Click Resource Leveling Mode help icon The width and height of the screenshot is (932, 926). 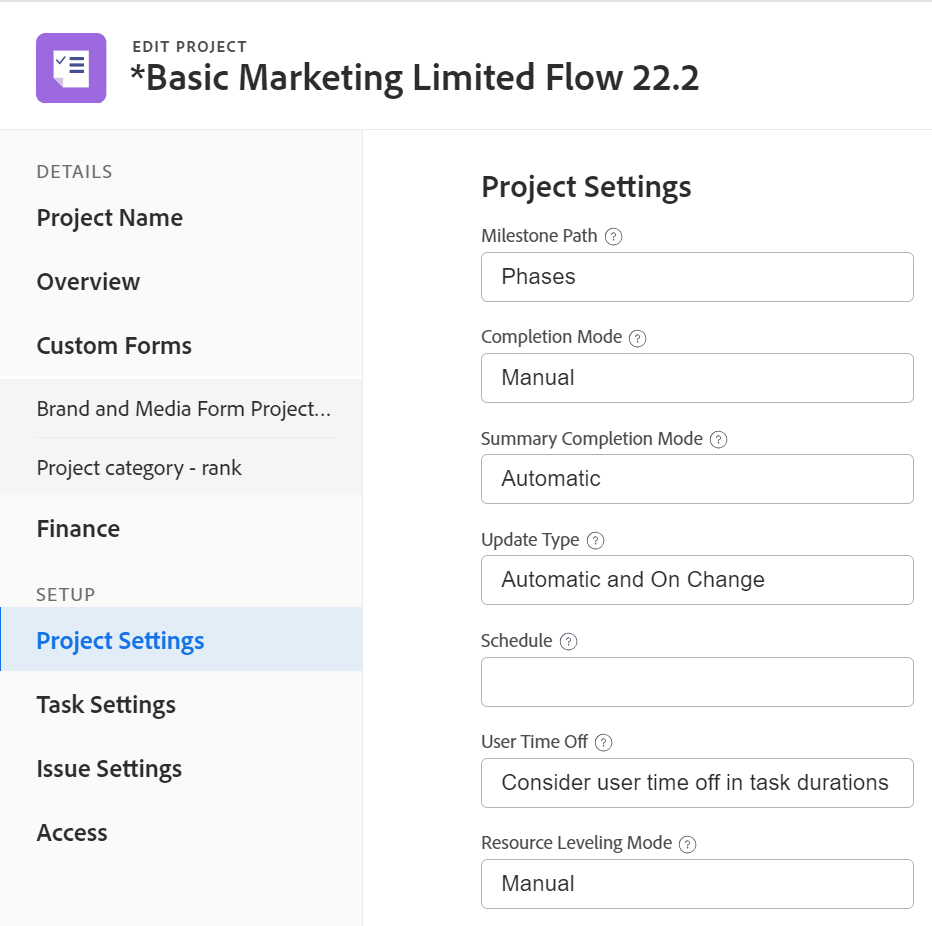point(687,844)
